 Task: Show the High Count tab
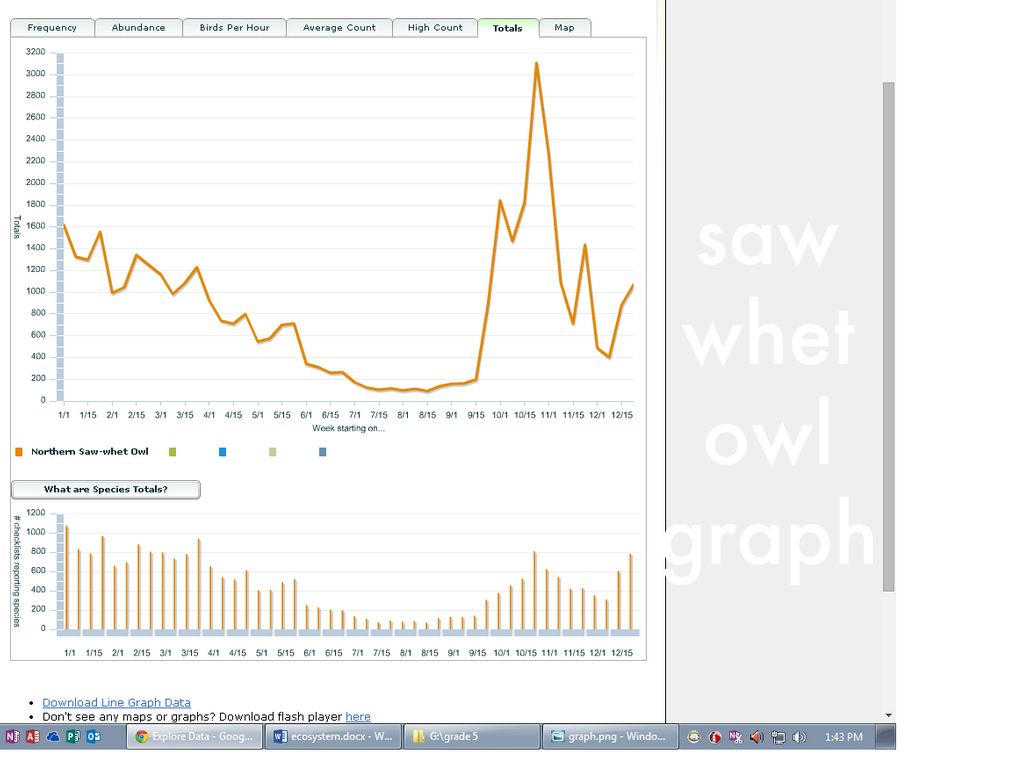coord(435,28)
